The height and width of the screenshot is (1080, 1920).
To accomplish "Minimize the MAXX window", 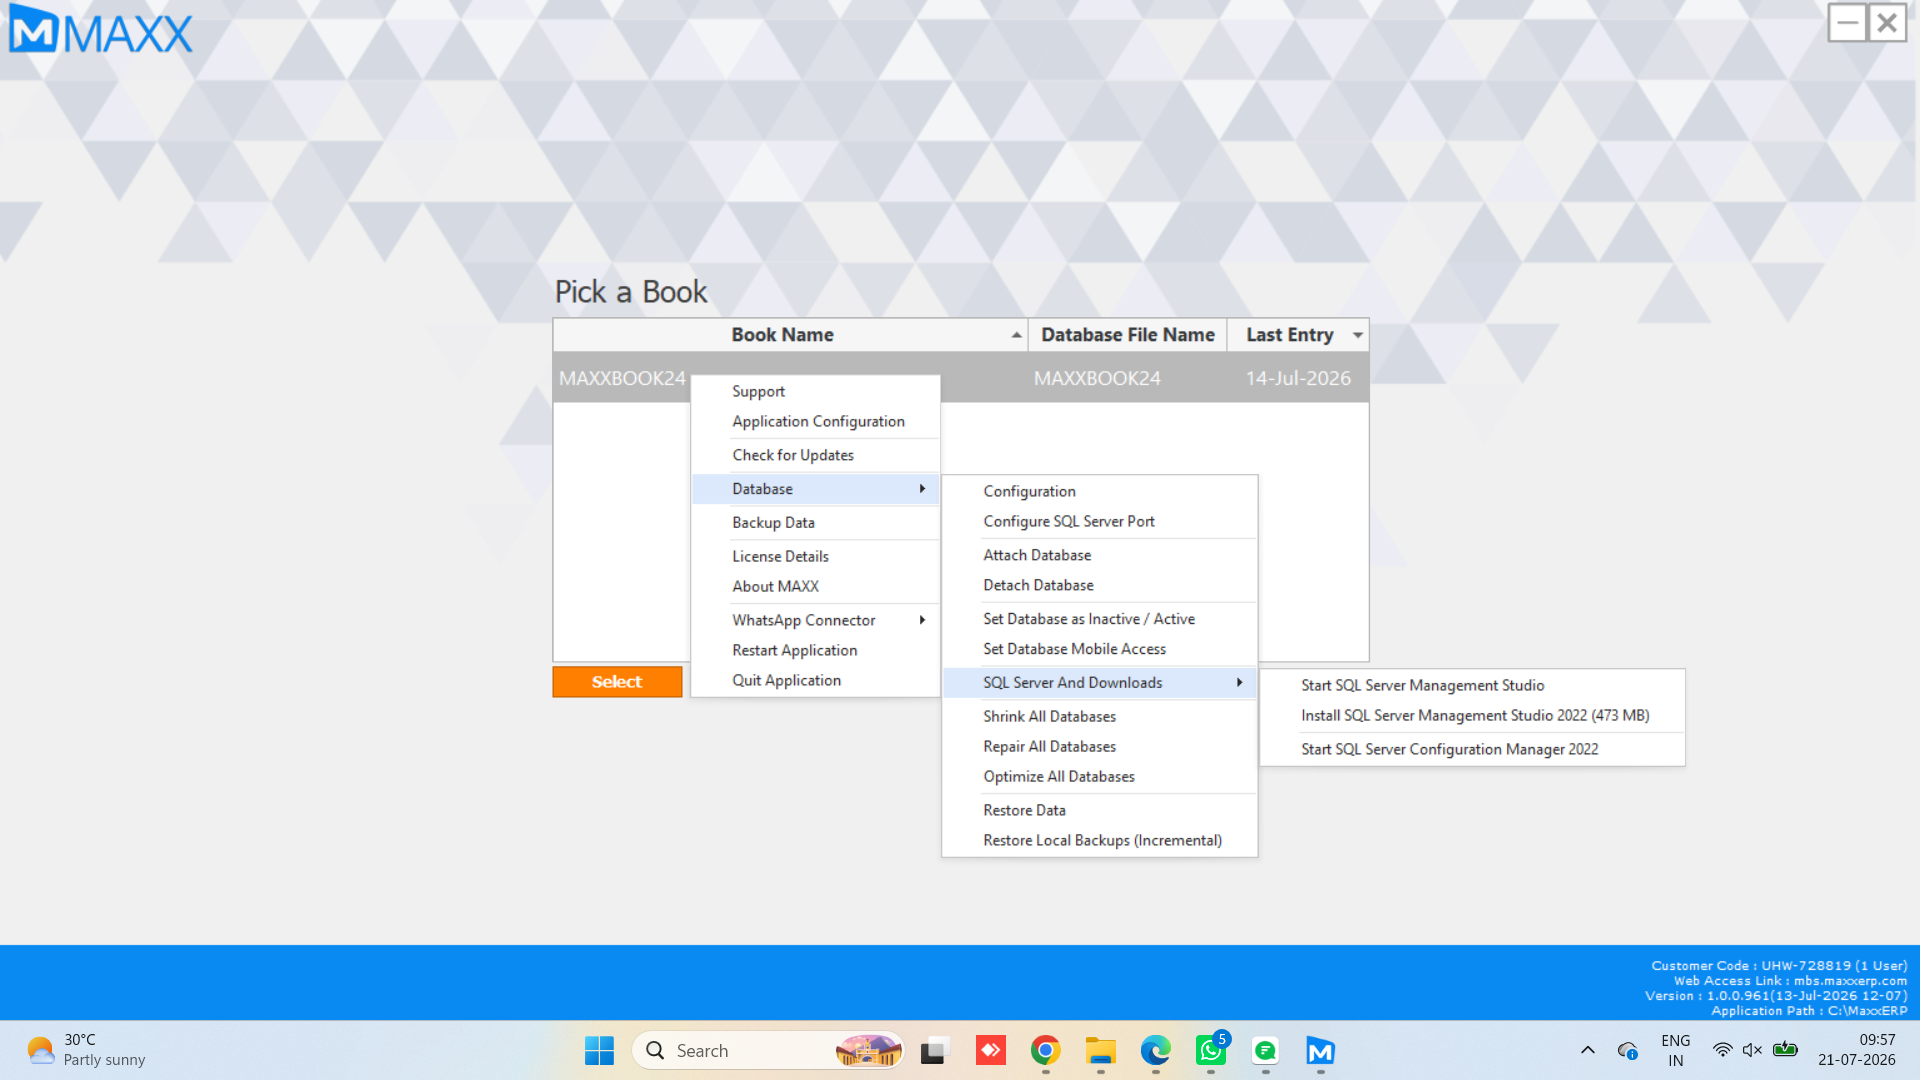I will [1847, 22].
